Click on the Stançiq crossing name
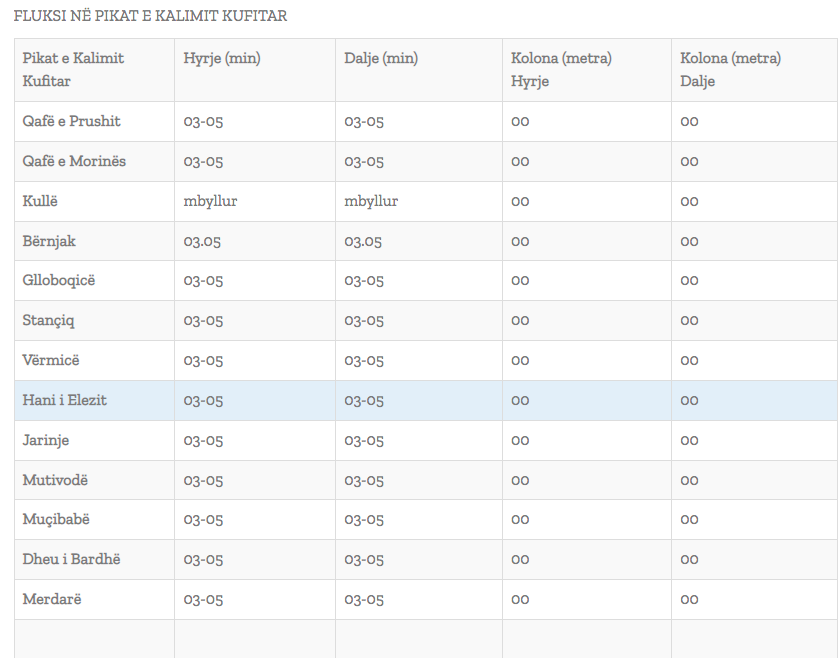Screen dimensions: 840x658 tap(49, 320)
